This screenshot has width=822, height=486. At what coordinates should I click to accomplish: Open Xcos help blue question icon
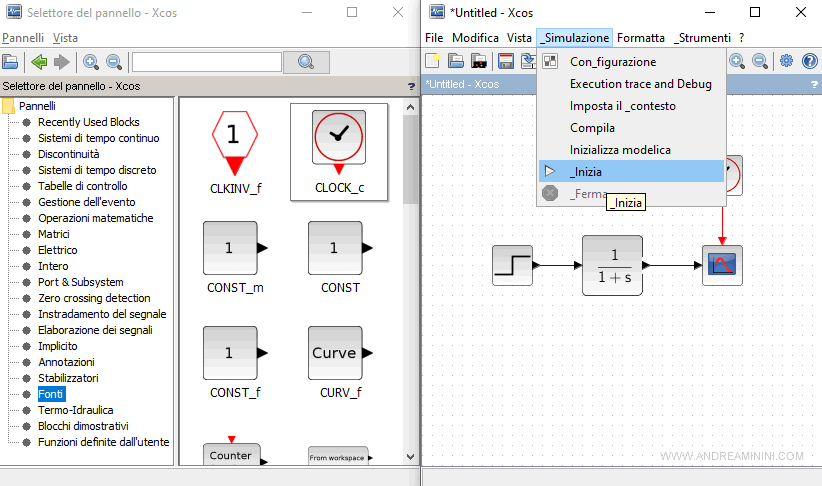(x=809, y=61)
